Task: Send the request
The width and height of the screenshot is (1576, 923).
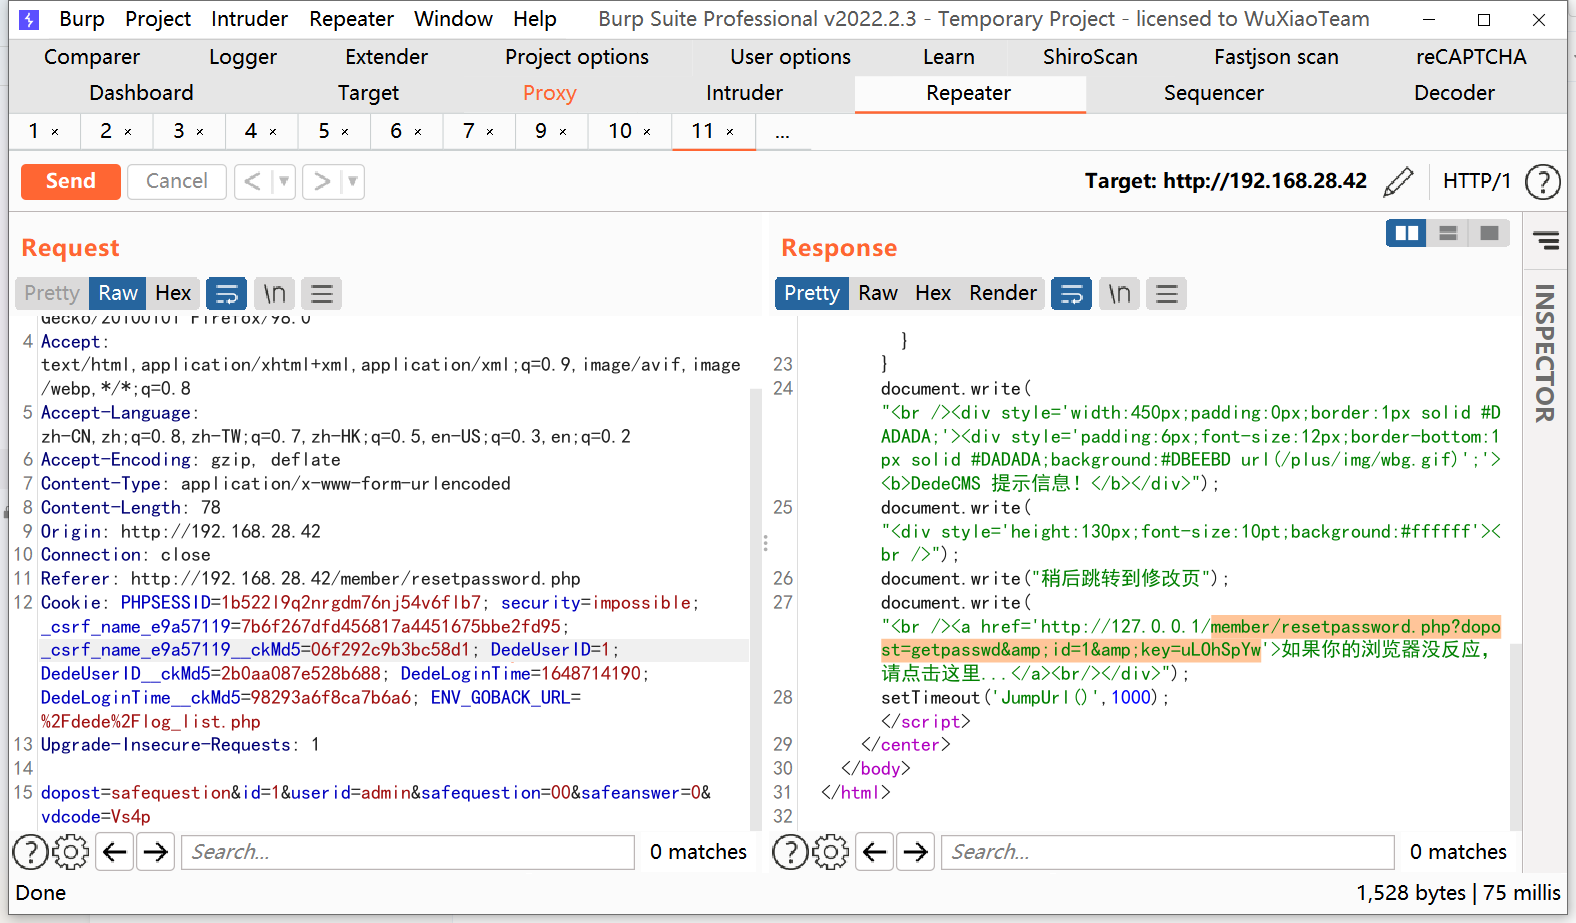Action: pos(71,181)
